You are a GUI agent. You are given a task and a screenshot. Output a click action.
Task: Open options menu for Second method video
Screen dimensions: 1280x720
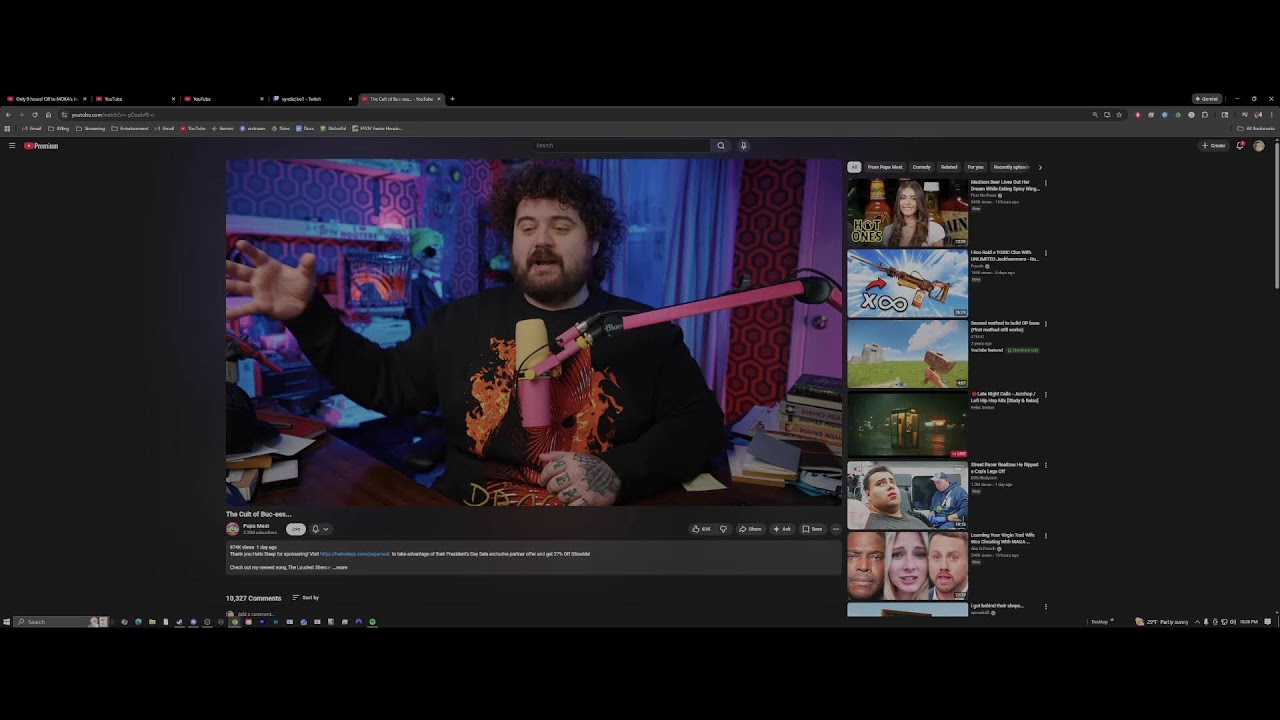tap(1046, 325)
